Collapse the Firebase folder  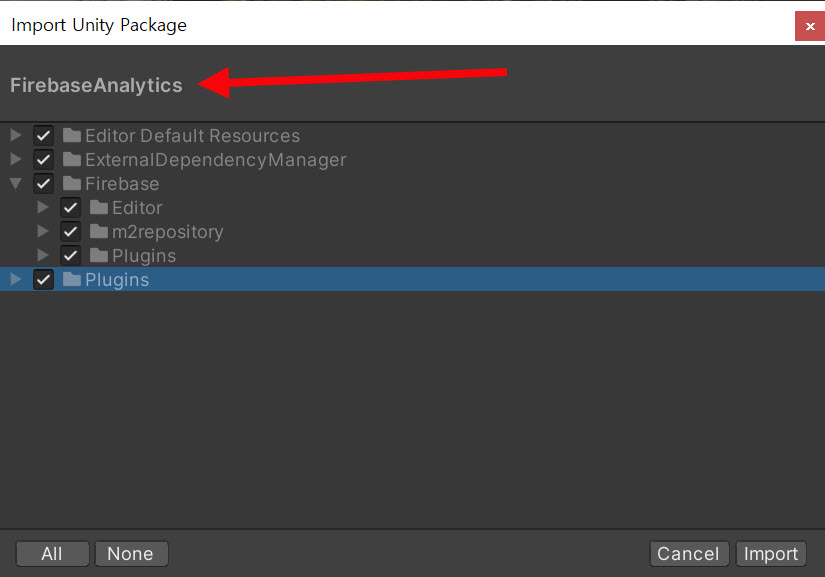(x=16, y=184)
